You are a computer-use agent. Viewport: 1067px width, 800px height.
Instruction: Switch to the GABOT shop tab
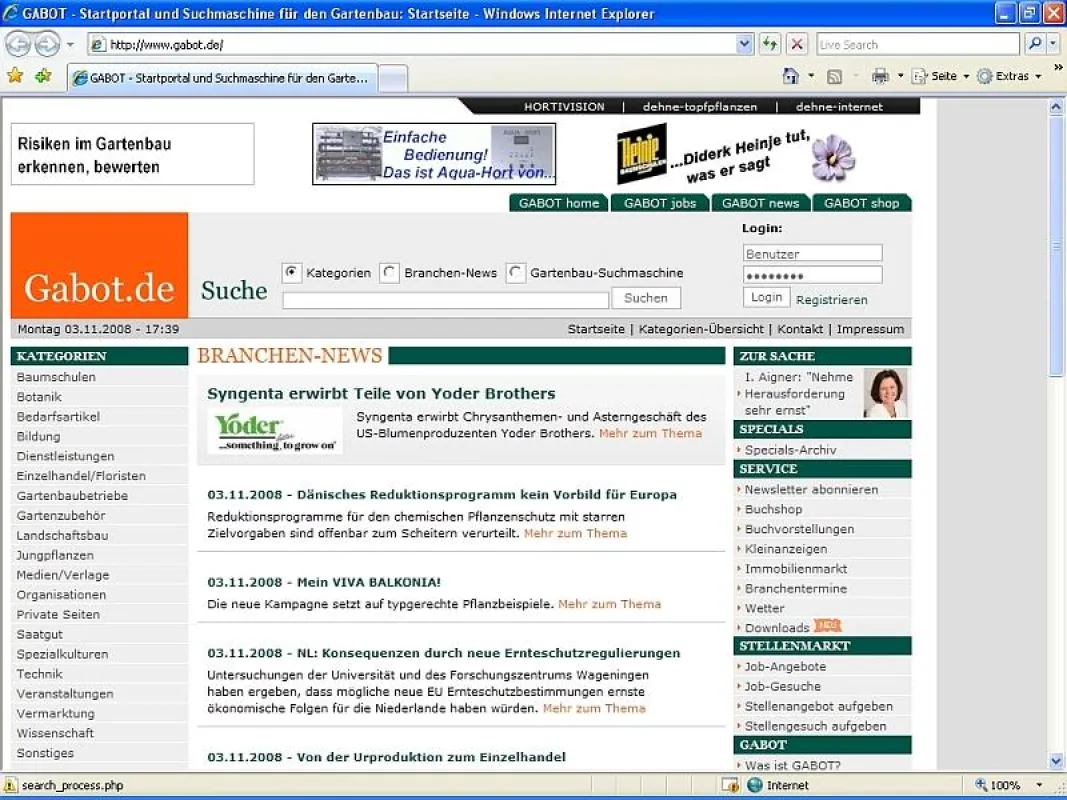point(861,203)
